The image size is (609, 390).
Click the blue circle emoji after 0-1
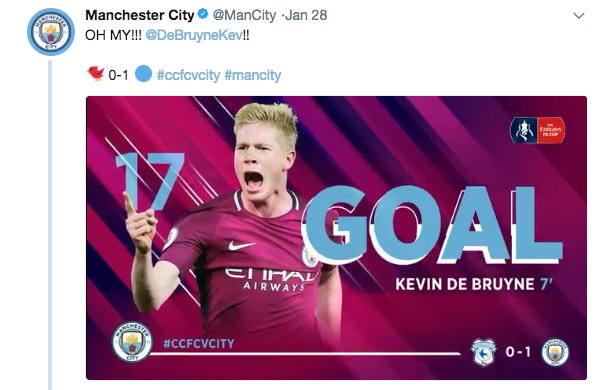(x=143, y=73)
